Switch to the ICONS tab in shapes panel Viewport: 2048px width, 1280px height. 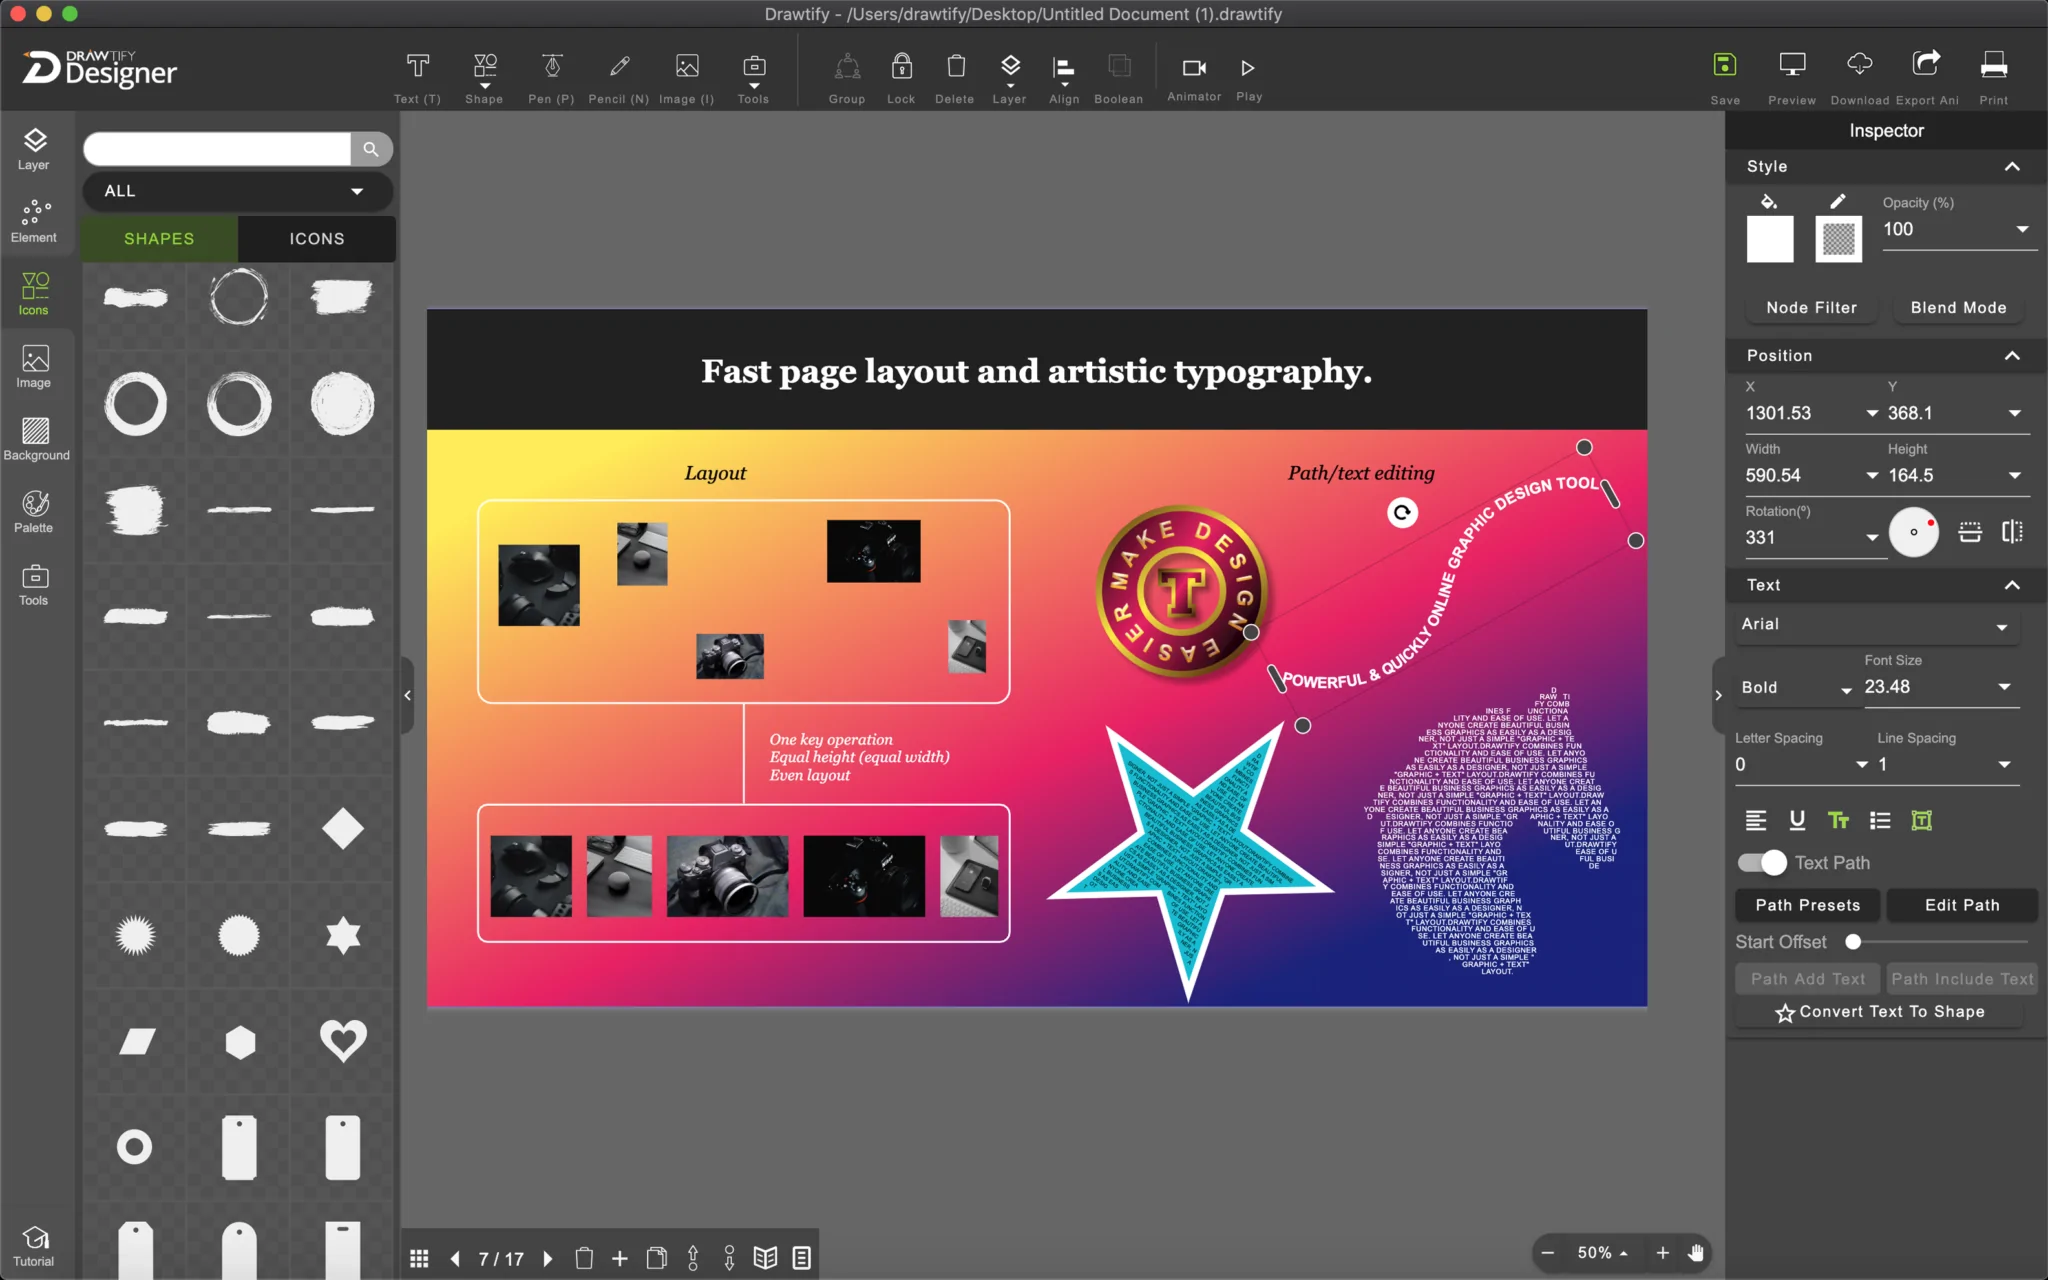coord(316,237)
